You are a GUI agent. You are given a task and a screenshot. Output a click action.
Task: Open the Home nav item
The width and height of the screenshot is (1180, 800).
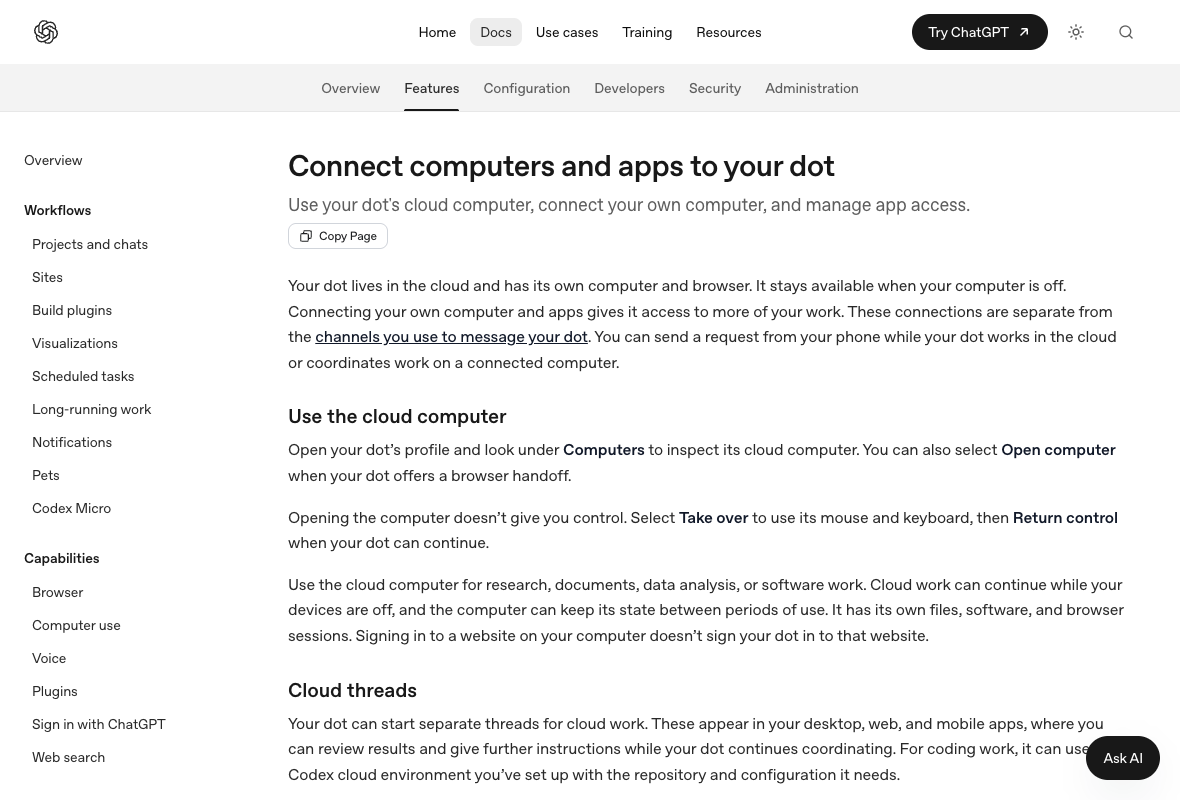(x=437, y=32)
